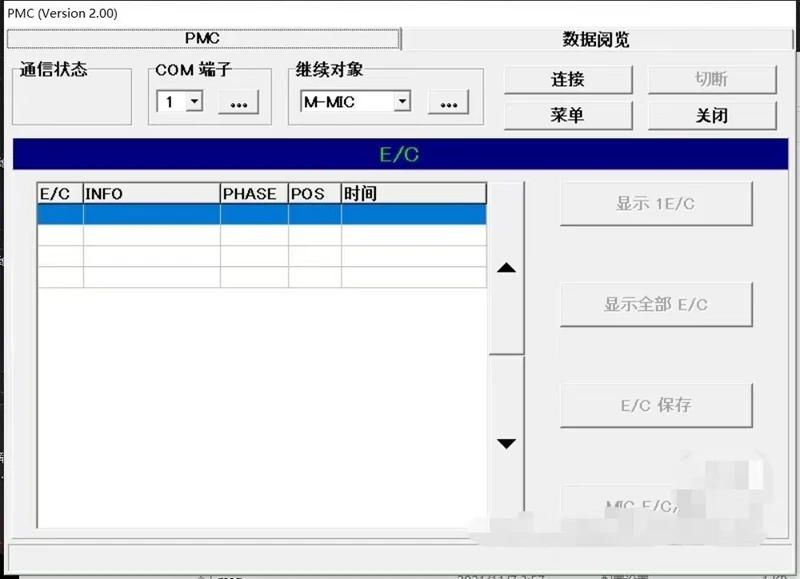800x579 pixels.
Task: Click the 显示全部 E/C button
Action: coord(656,305)
